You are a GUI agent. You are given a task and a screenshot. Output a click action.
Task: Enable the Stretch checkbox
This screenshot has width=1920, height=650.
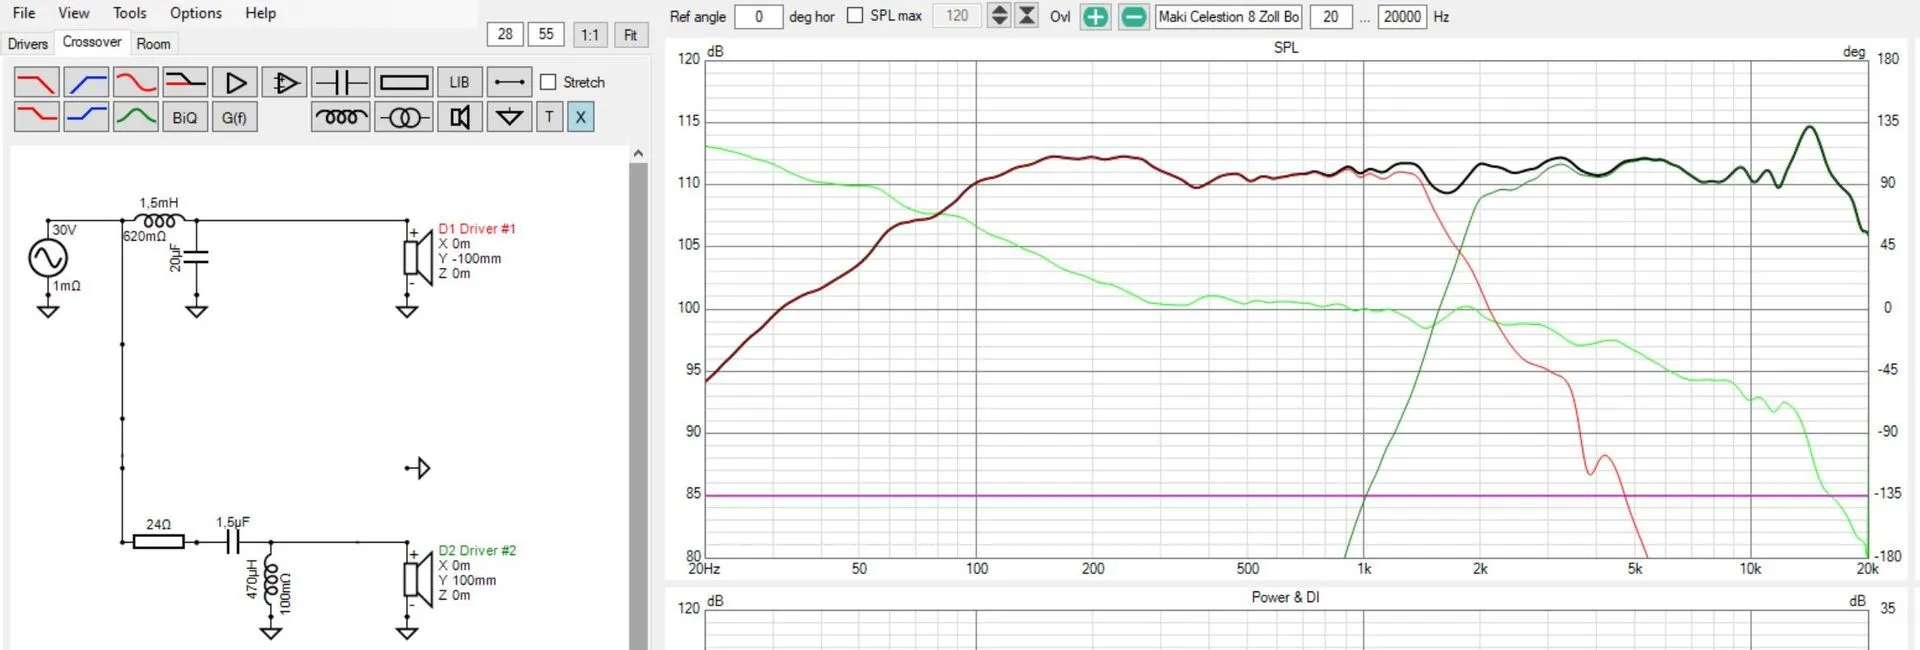click(548, 82)
